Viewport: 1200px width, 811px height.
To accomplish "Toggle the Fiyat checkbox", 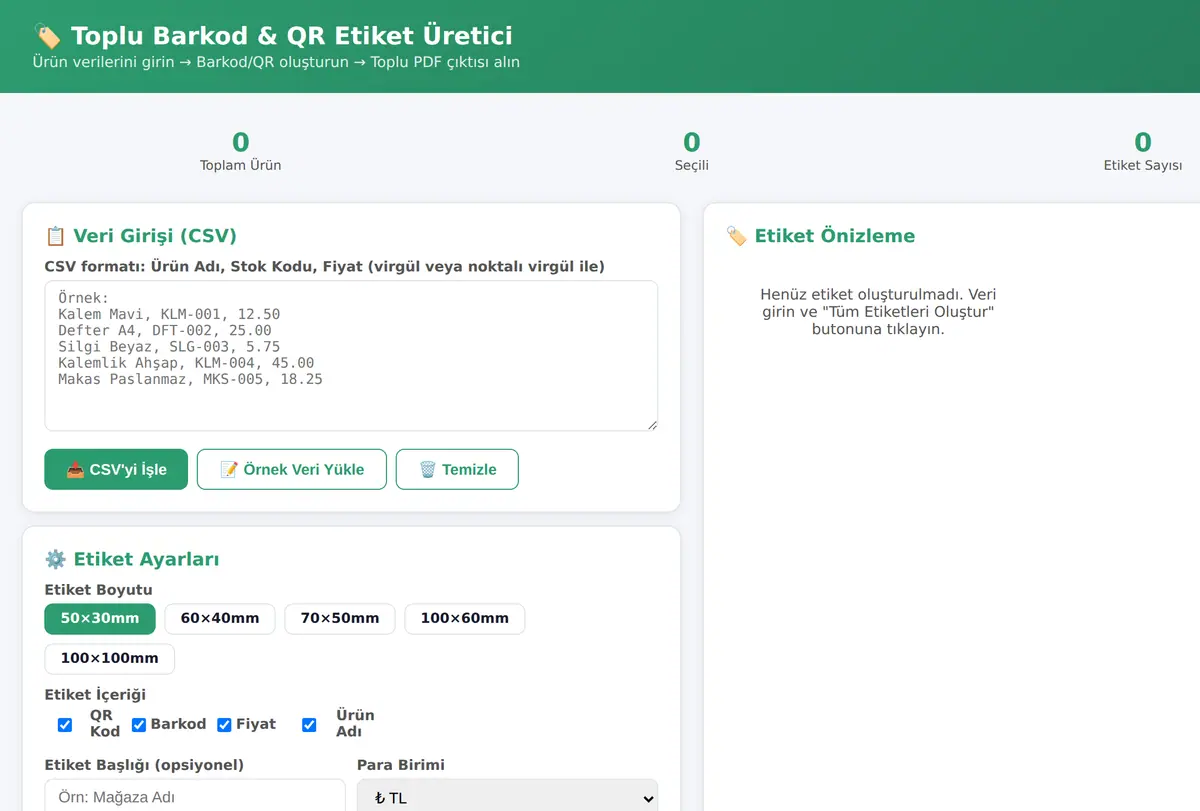I will [224, 725].
